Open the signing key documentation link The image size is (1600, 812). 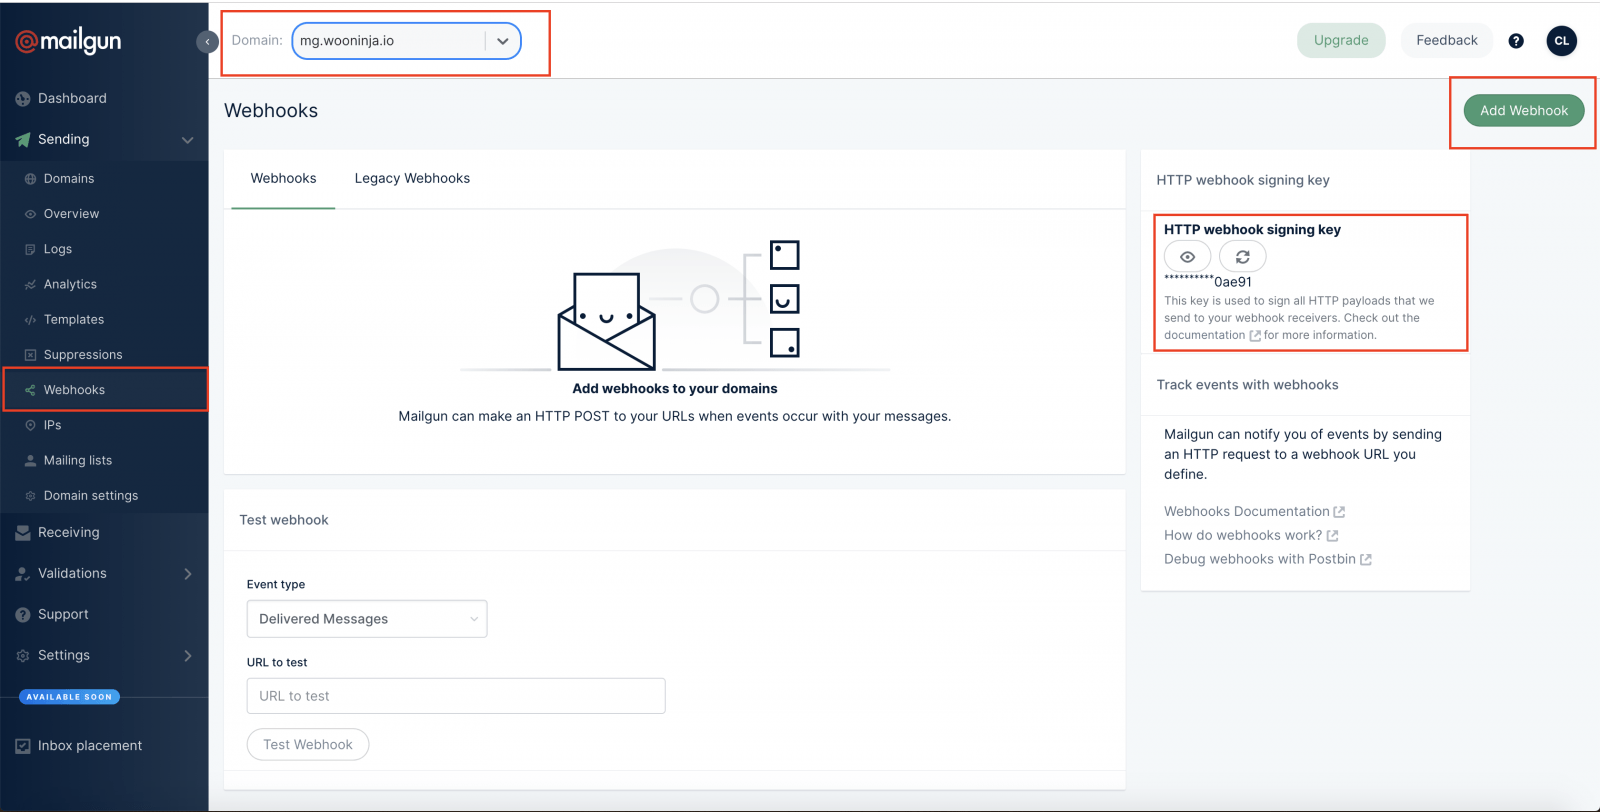pos(1212,335)
